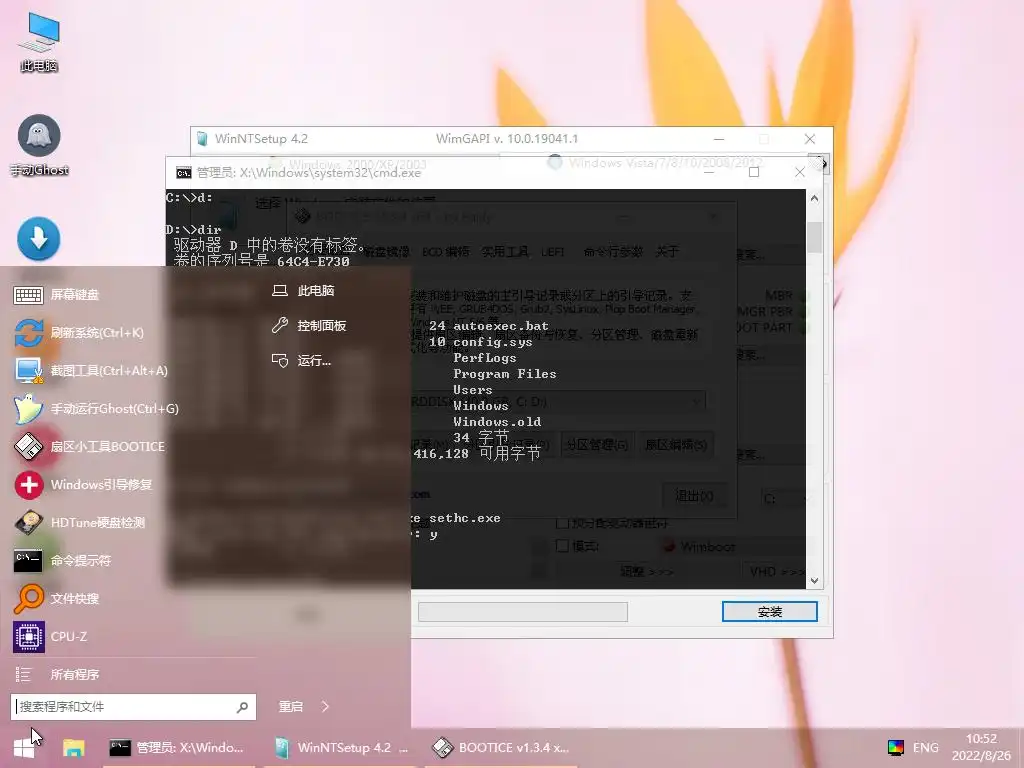Switch to BOOTICE v1.3.4 taskbar button
The width and height of the screenshot is (1024, 768).
click(502, 748)
